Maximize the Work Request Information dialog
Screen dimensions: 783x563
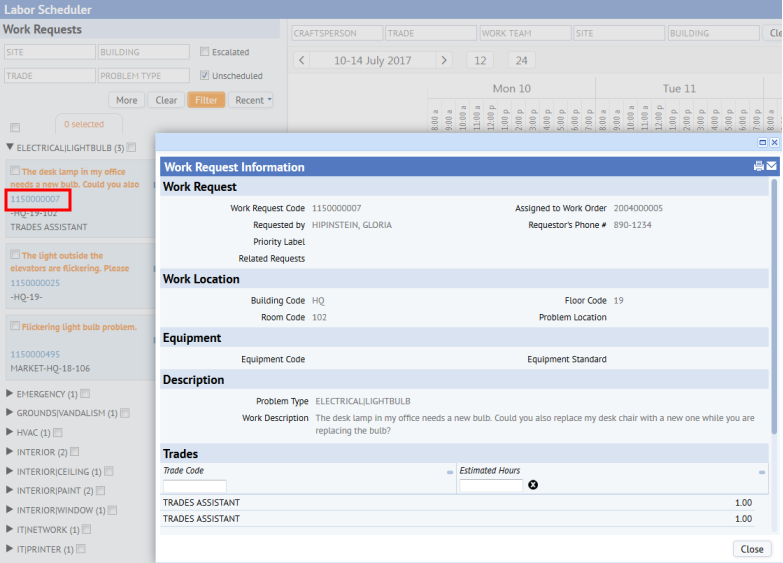point(762,143)
